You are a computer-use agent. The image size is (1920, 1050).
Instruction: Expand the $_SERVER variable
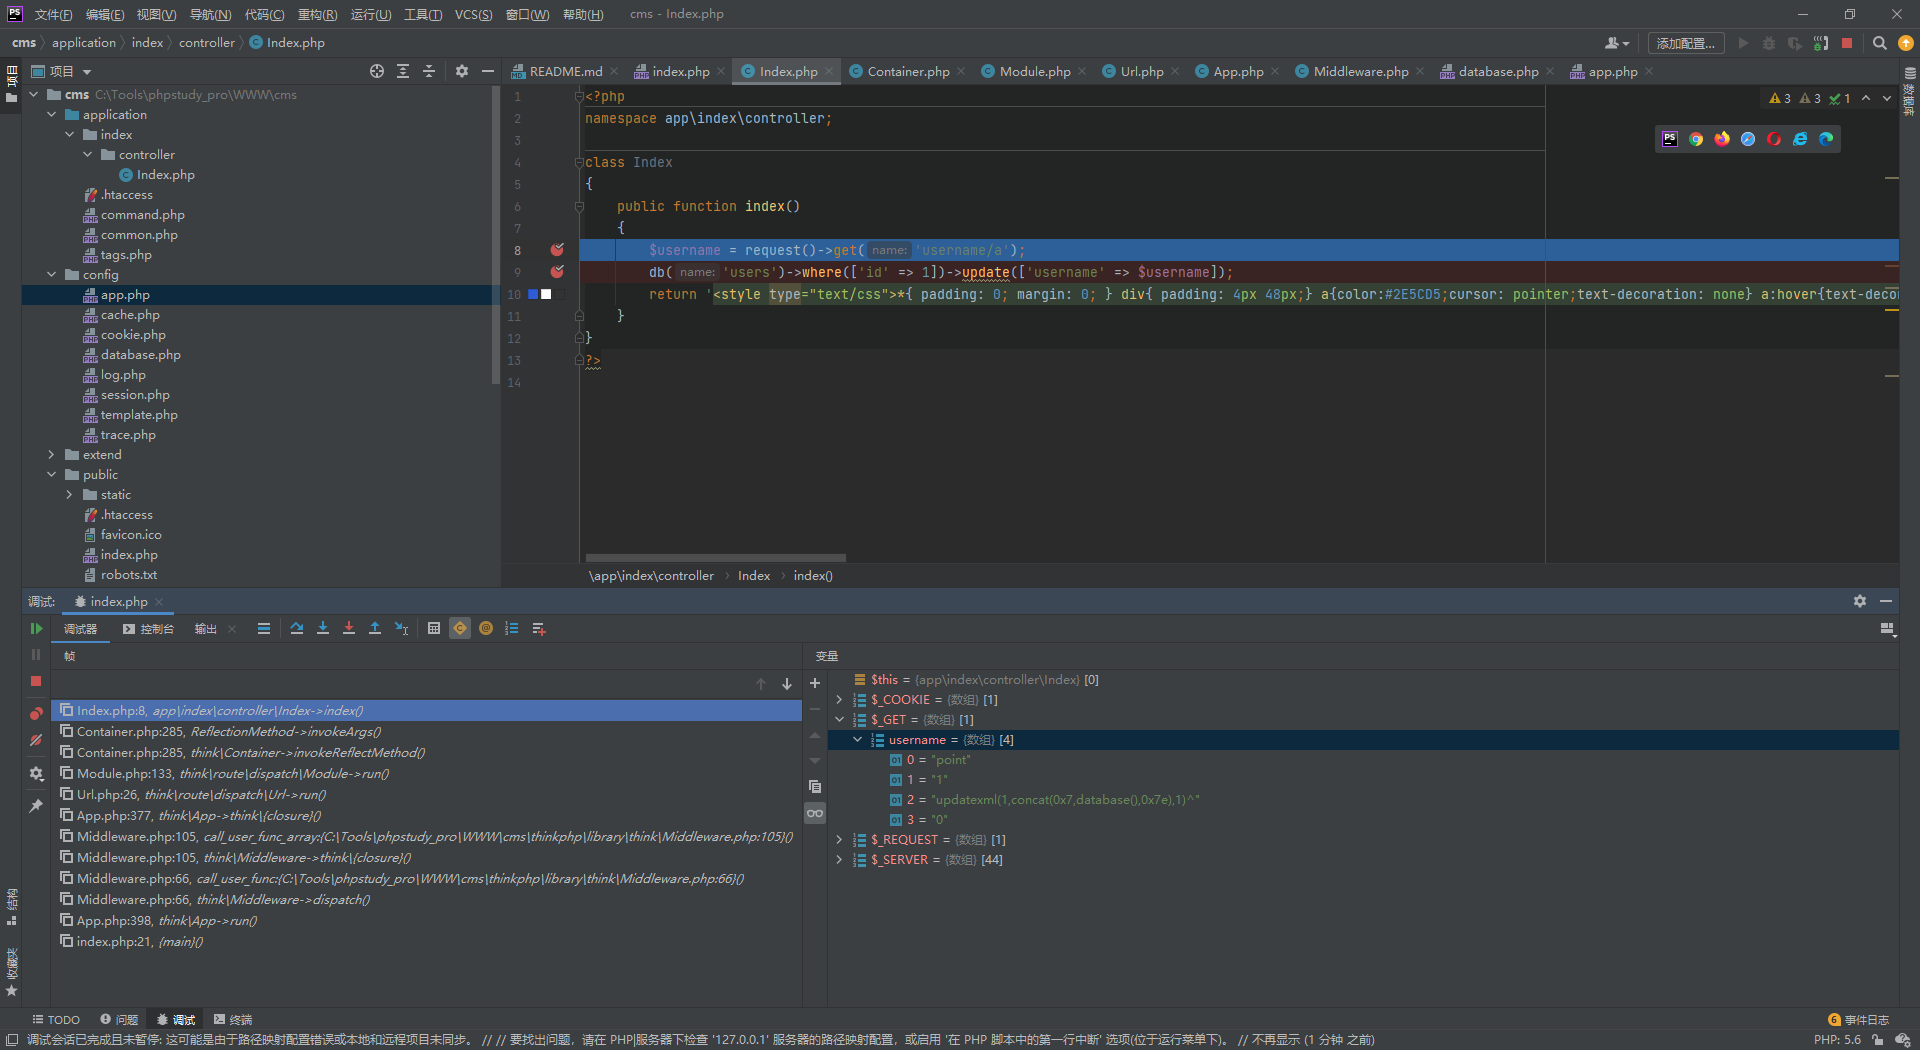(839, 860)
